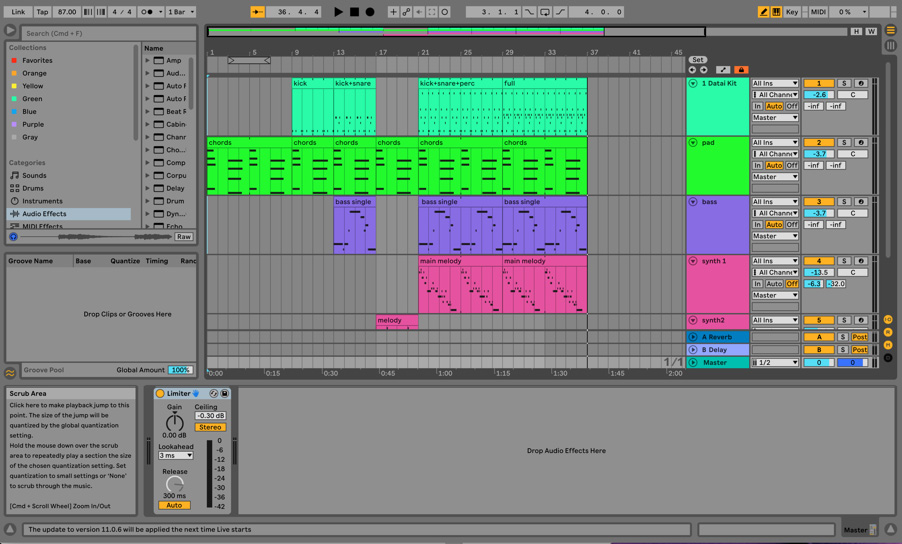The height and width of the screenshot is (544, 902).
Task: Click the Limiter Stereo button
Action: [210, 427]
